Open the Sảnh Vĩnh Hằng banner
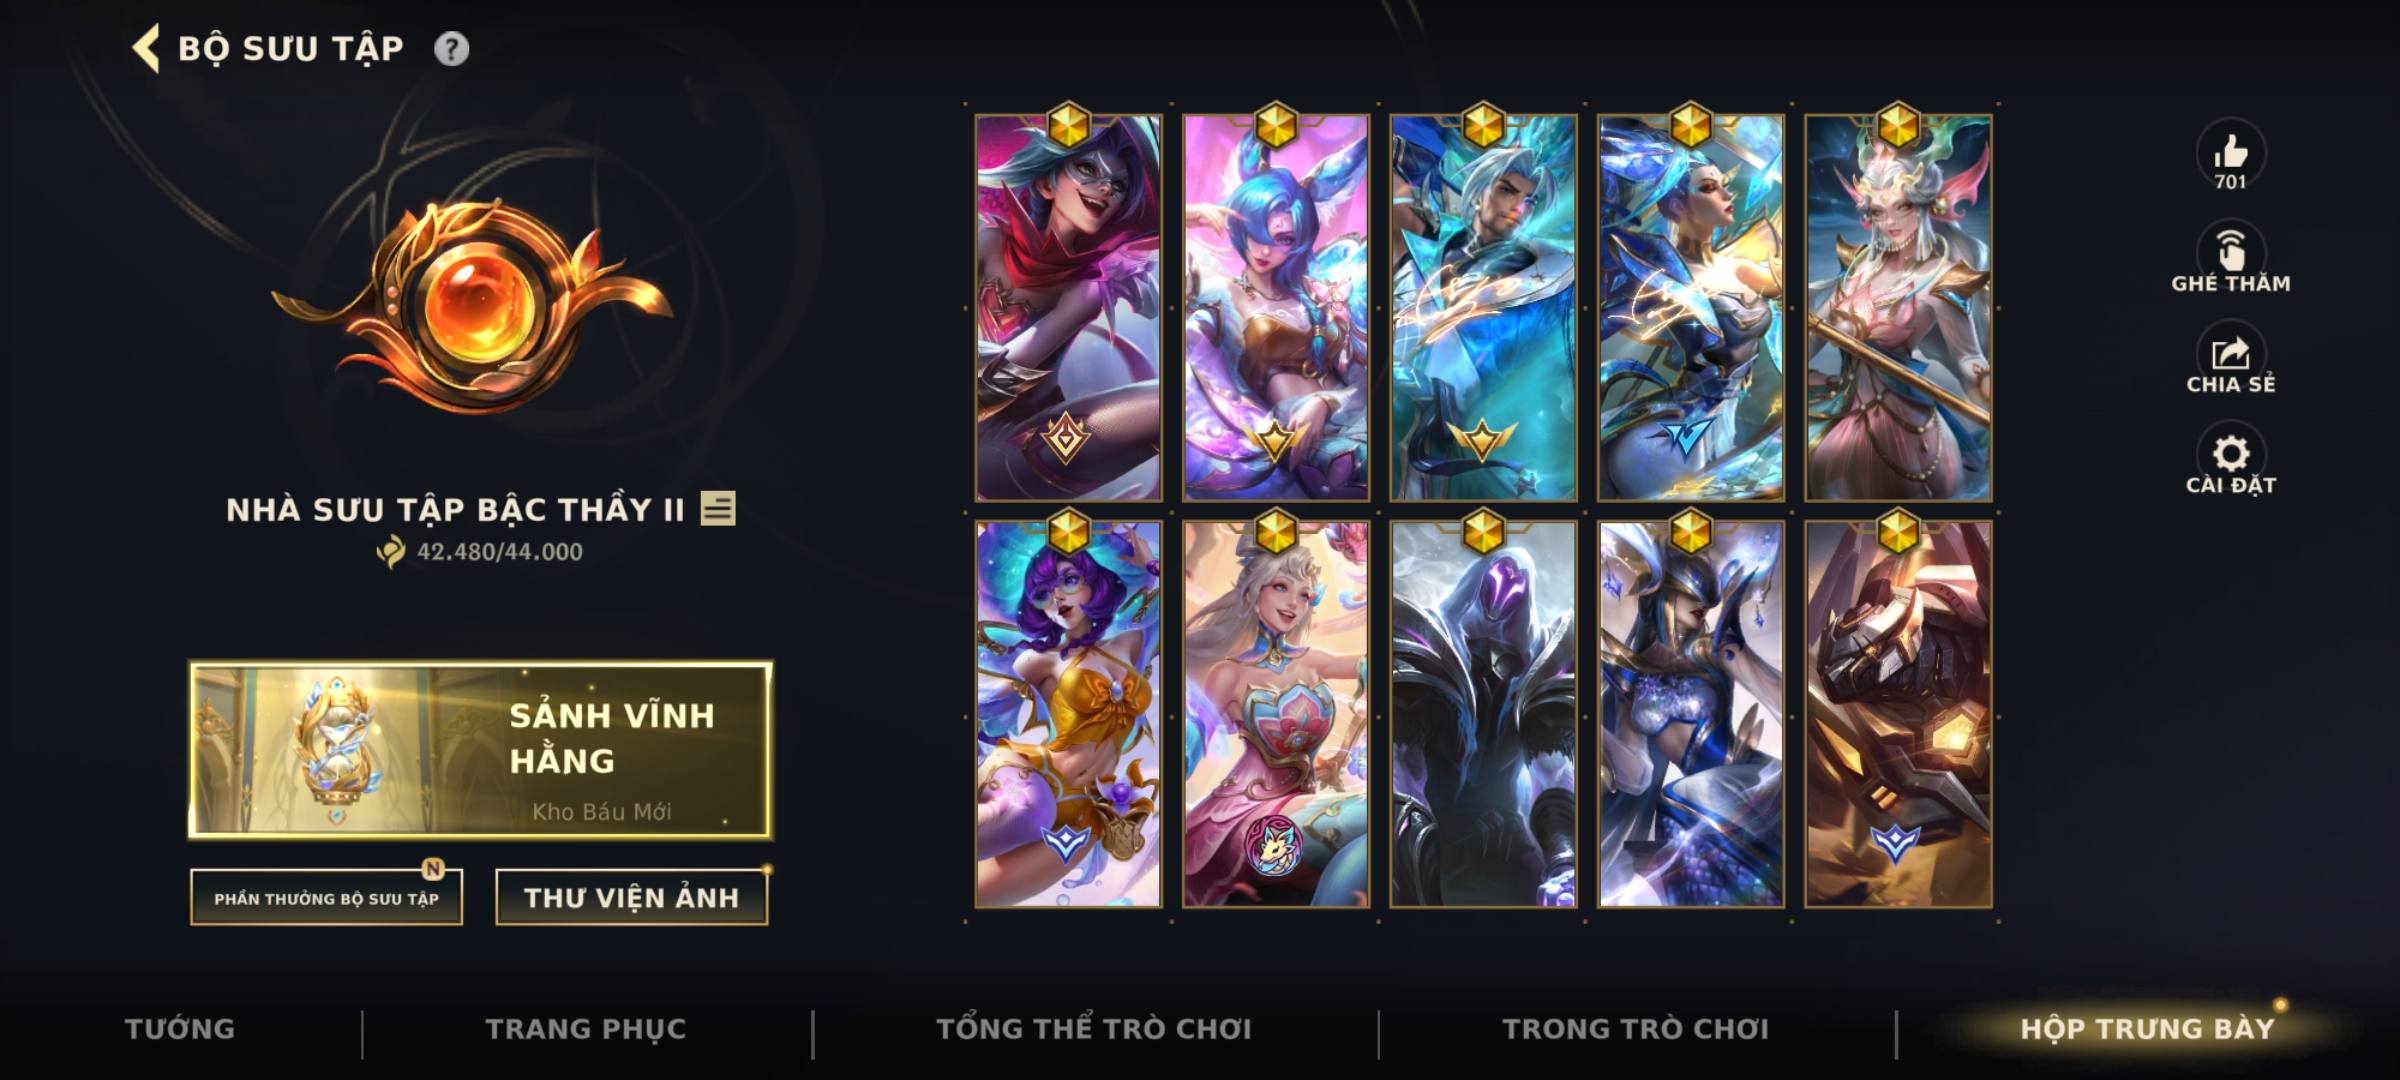The height and width of the screenshot is (1080, 2400). 481,749
